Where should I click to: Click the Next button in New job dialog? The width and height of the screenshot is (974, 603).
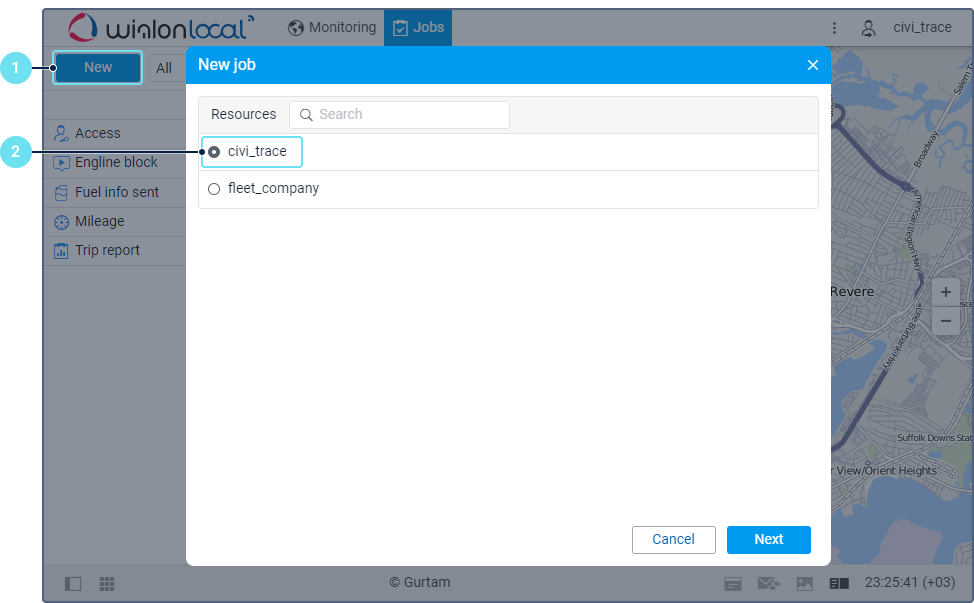tap(768, 540)
